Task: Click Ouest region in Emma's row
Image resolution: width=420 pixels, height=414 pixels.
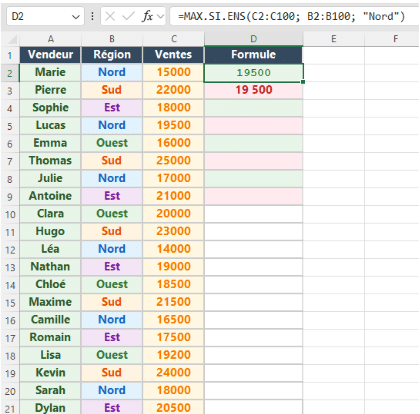Action: click(112, 143)
